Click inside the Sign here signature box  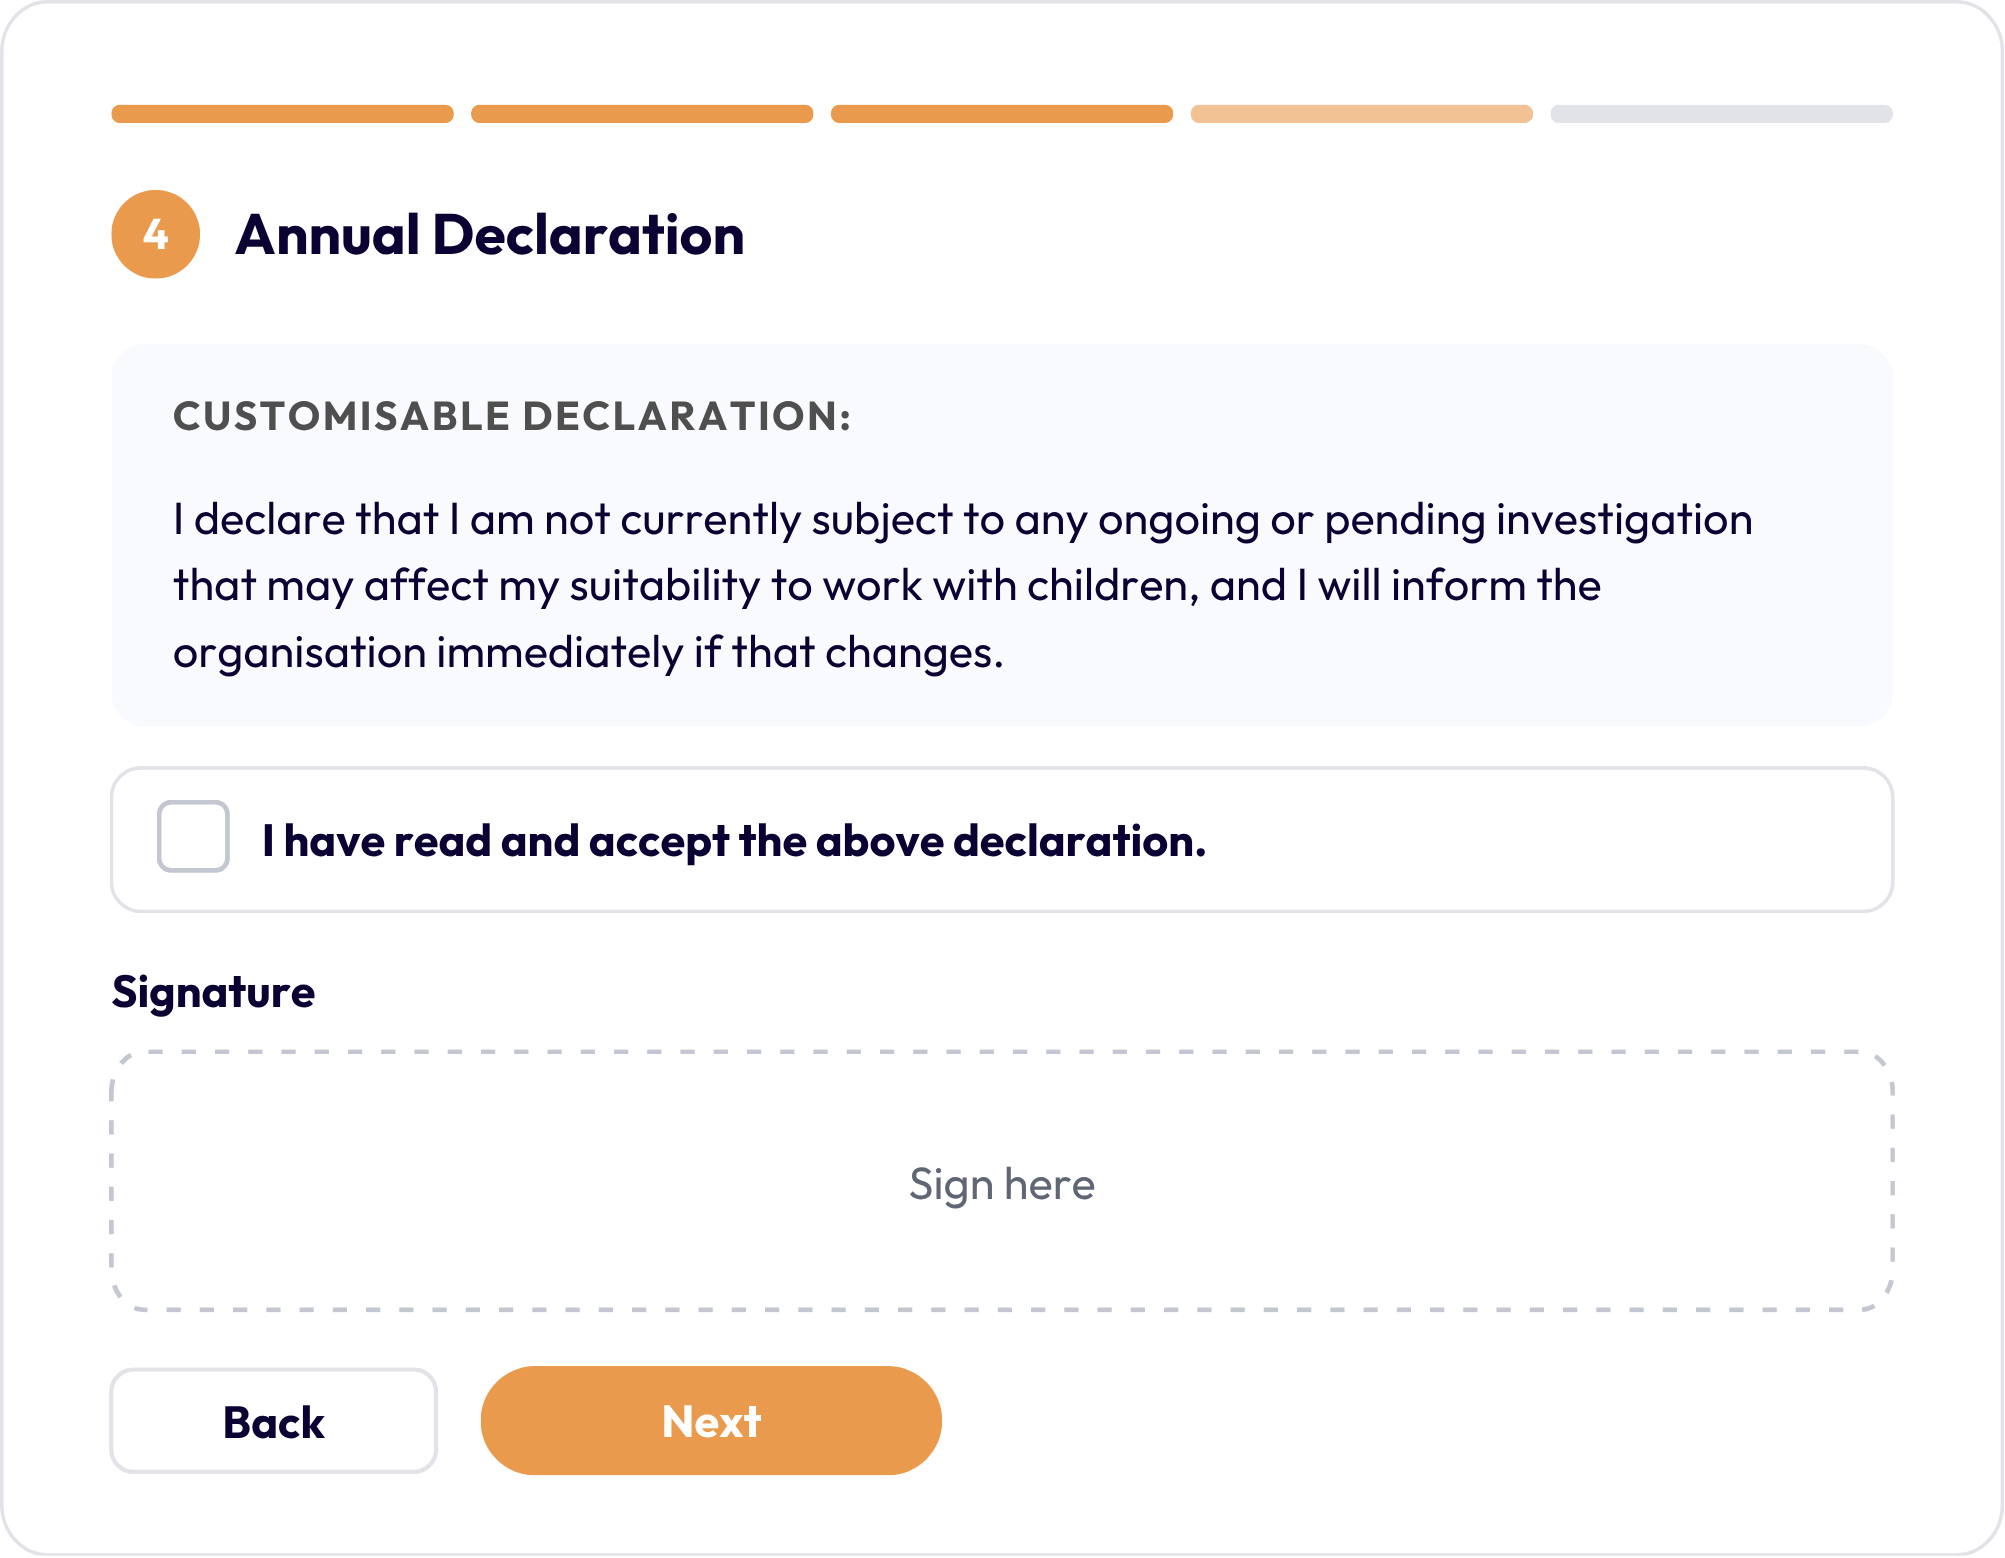[x=1002, y=1181]
